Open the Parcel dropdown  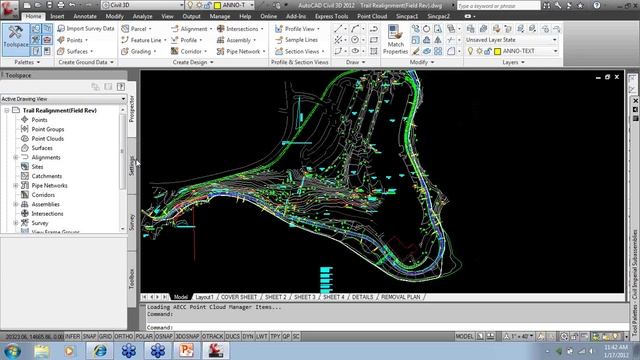click(x=136, y=29)
